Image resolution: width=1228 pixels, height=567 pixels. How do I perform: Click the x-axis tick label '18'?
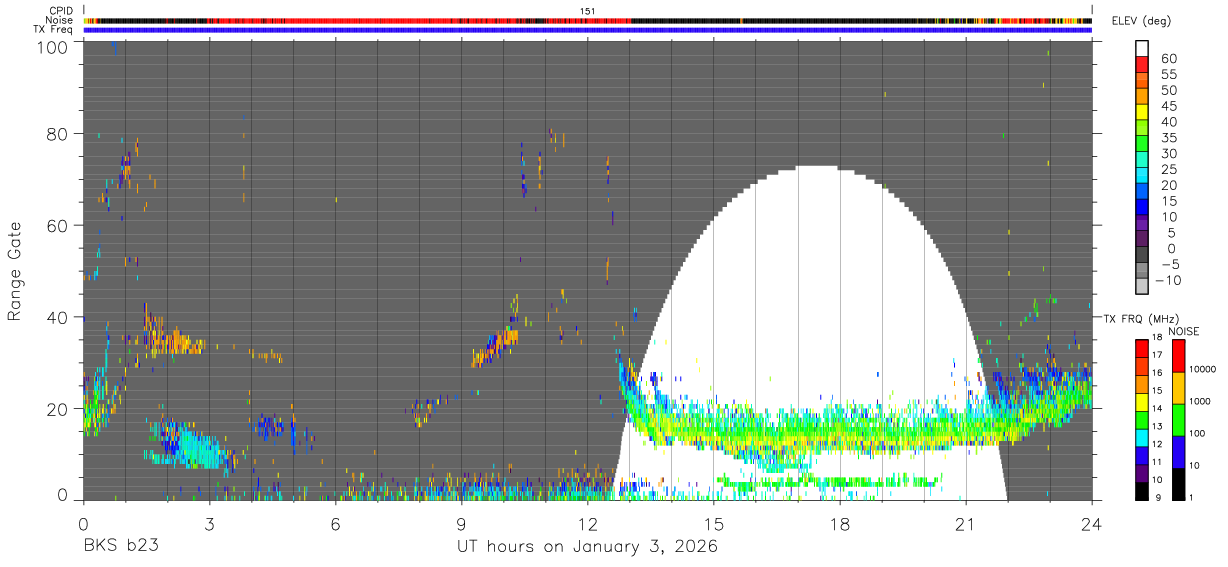pyautogui.click(x=839, y=522)
